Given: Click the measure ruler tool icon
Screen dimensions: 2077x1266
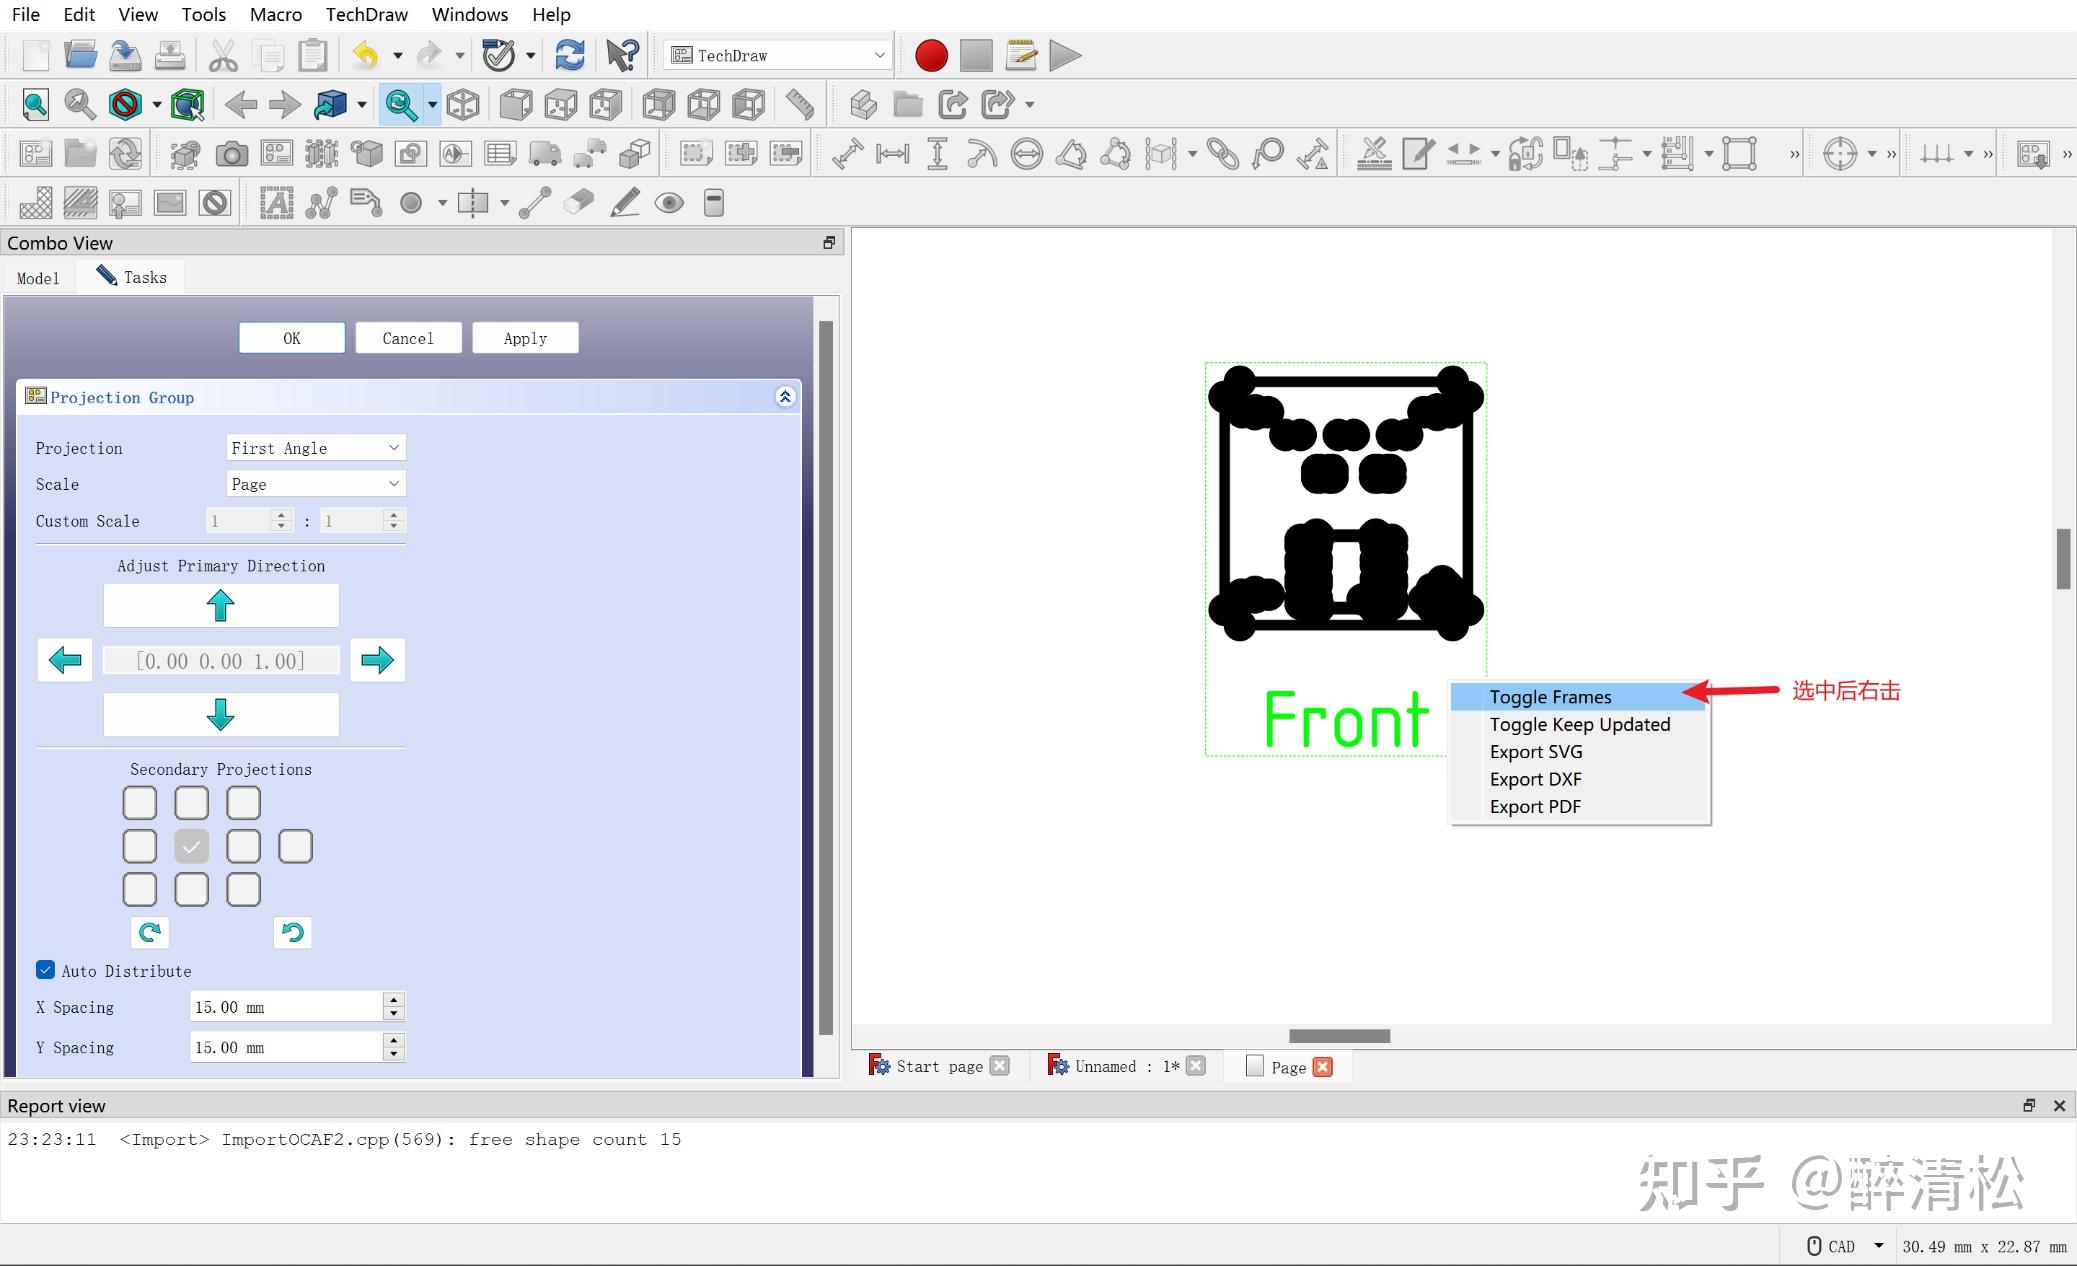Looking at the screenshot, I should click(x=799, y=104).
